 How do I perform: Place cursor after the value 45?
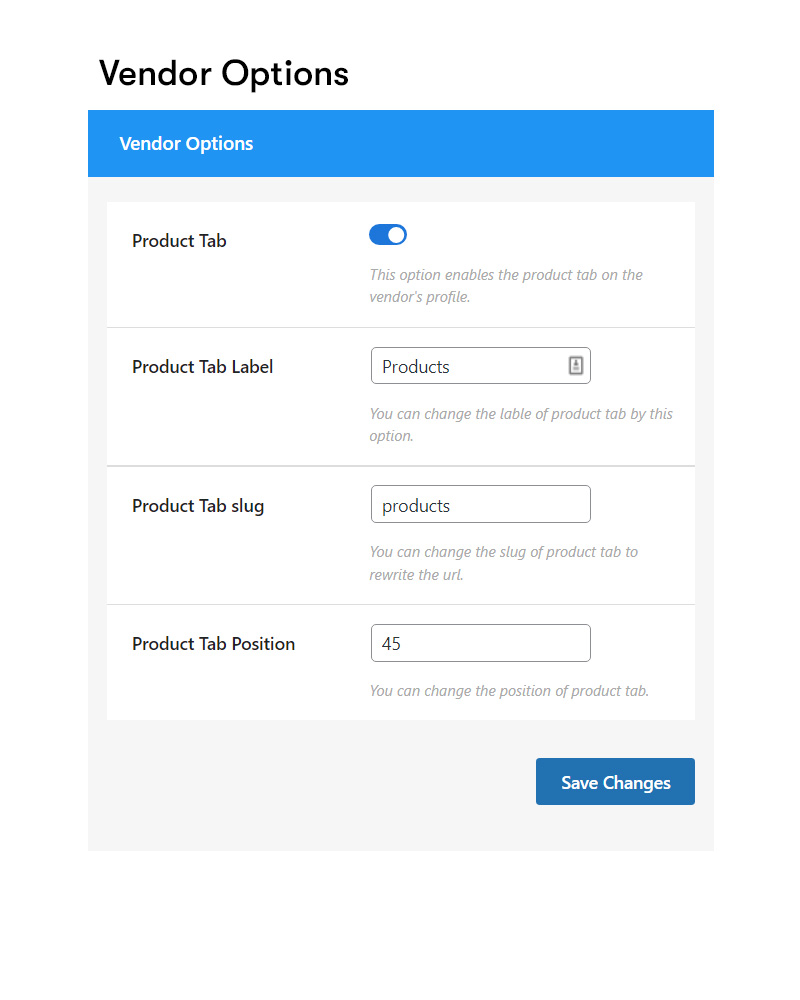coord(403,643)
